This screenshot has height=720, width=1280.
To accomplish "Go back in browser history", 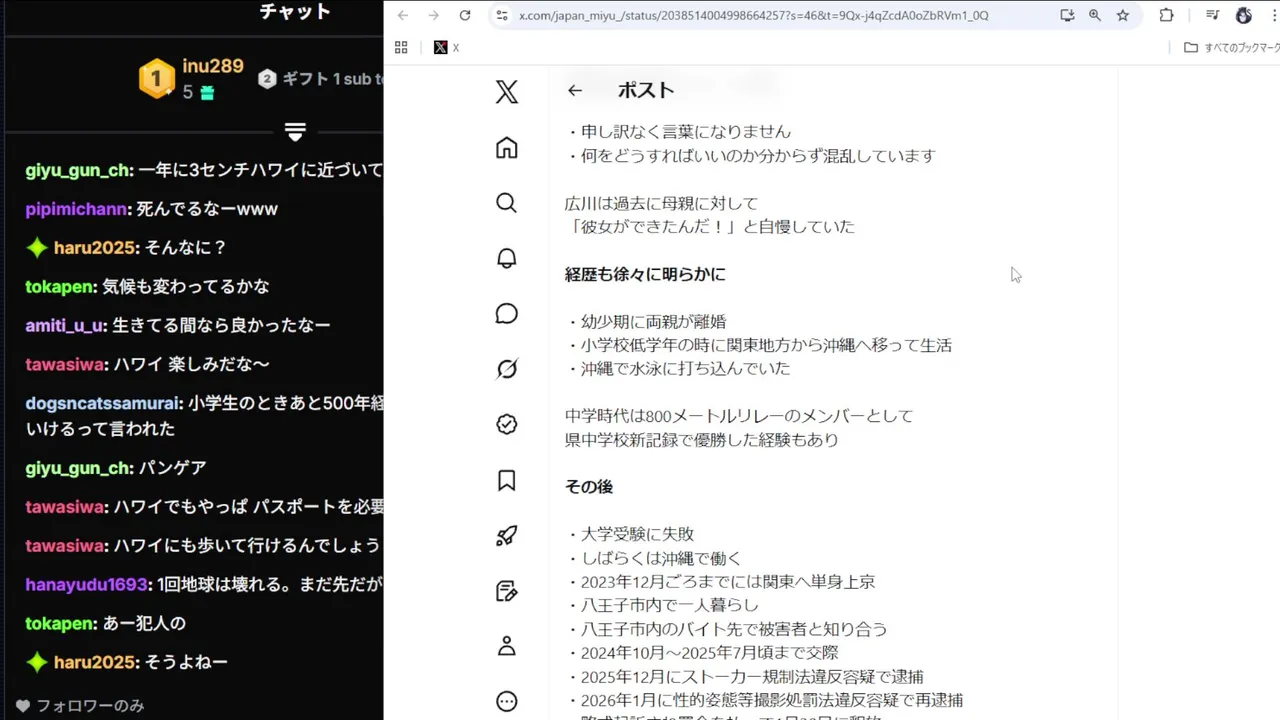I will (x=402, y=15).
